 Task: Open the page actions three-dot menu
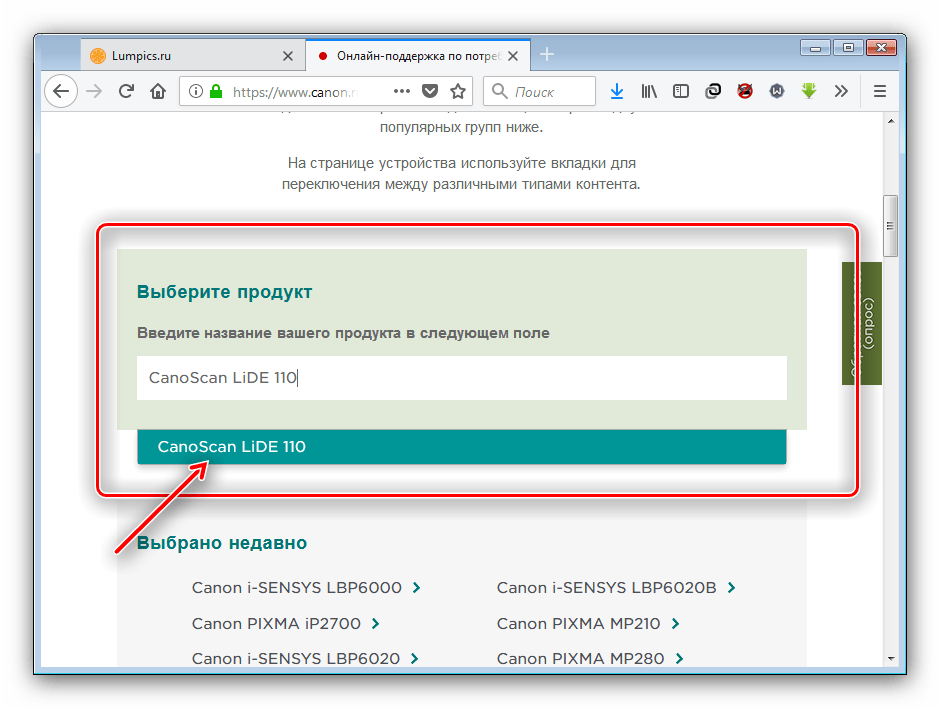(x=402, y=91)
